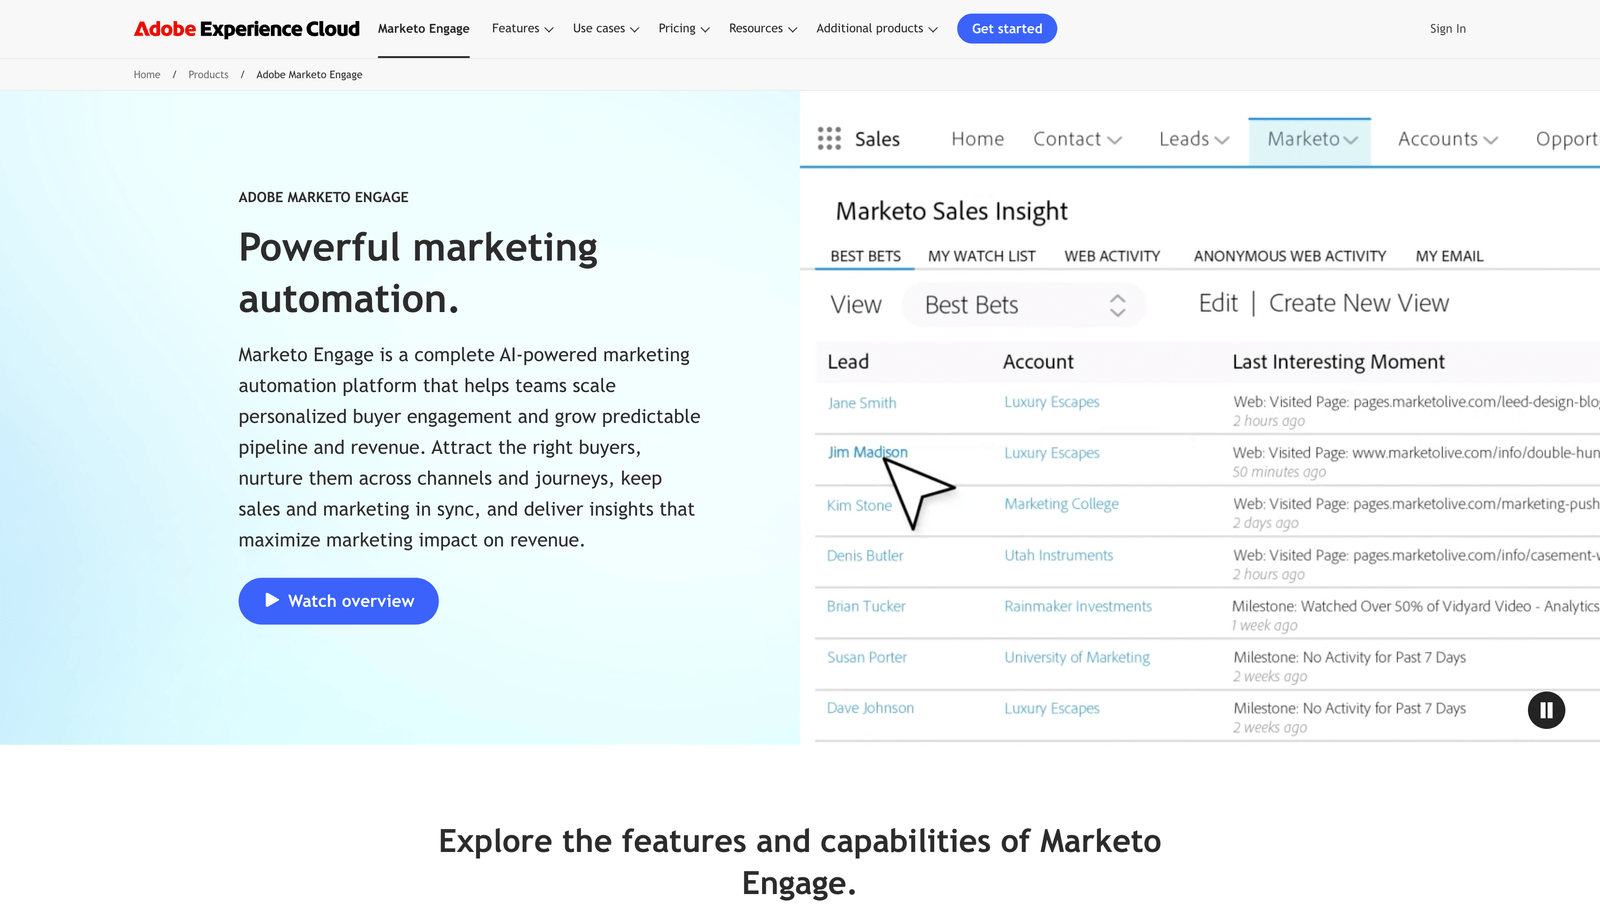The image size is (1600, 917).
Task: Click the Powerful marketing automation heading
Action: click(x=418, y=273)
